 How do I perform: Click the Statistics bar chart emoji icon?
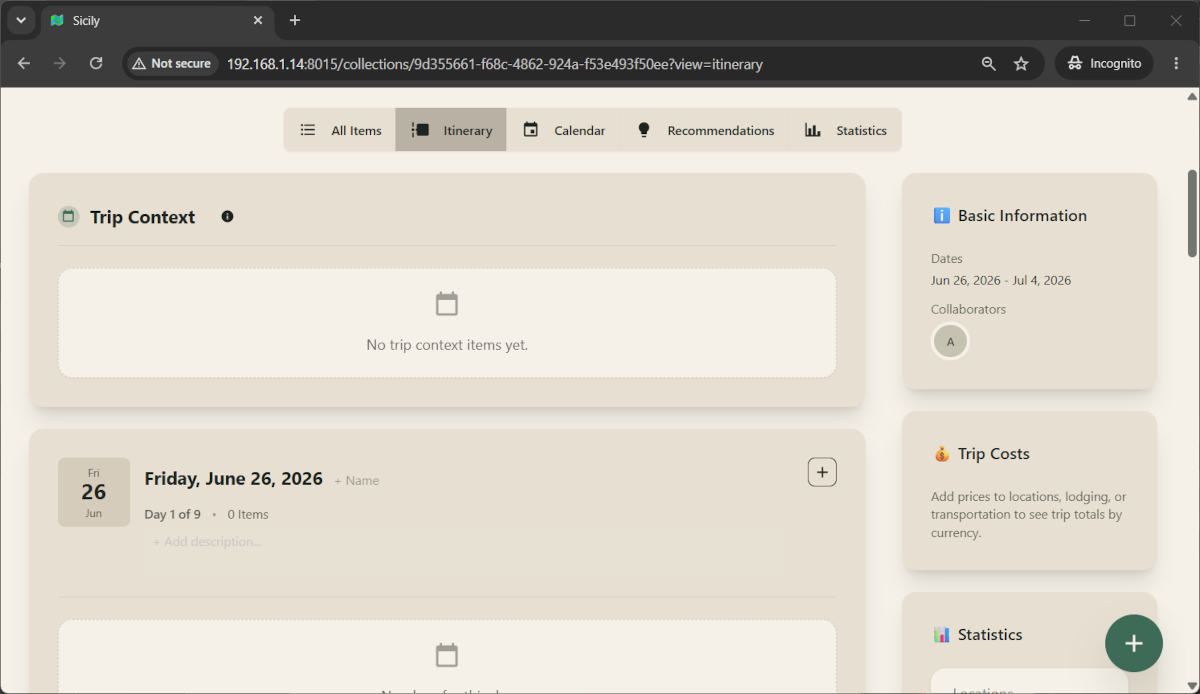pos(941,635)
